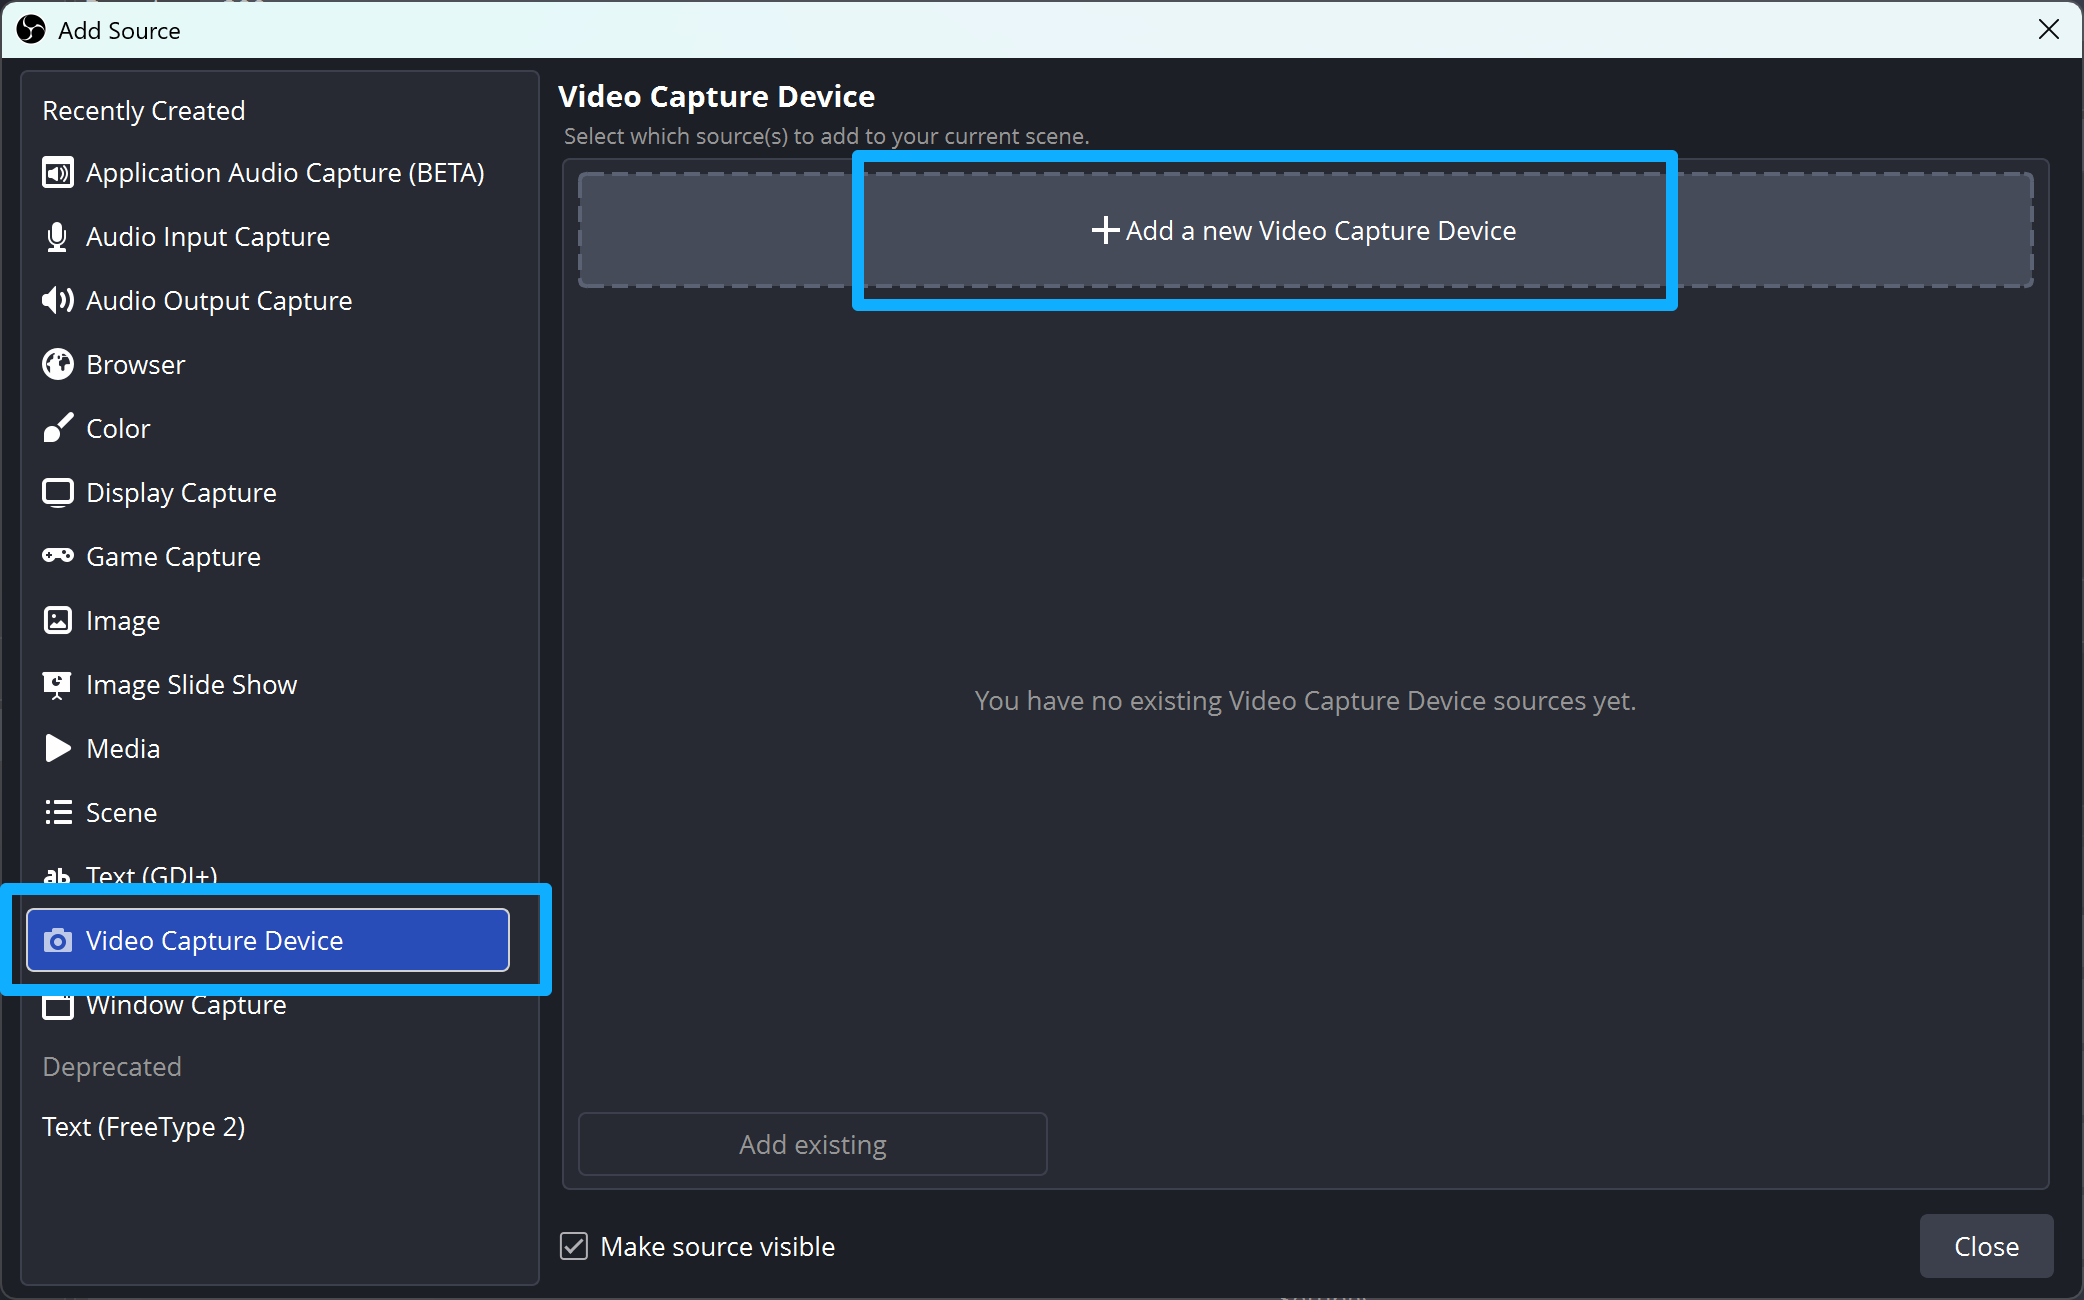Click the Audio Output Capture speaker icon
The width and height of the screenshot is (2084, 1300).
point(58,301)
